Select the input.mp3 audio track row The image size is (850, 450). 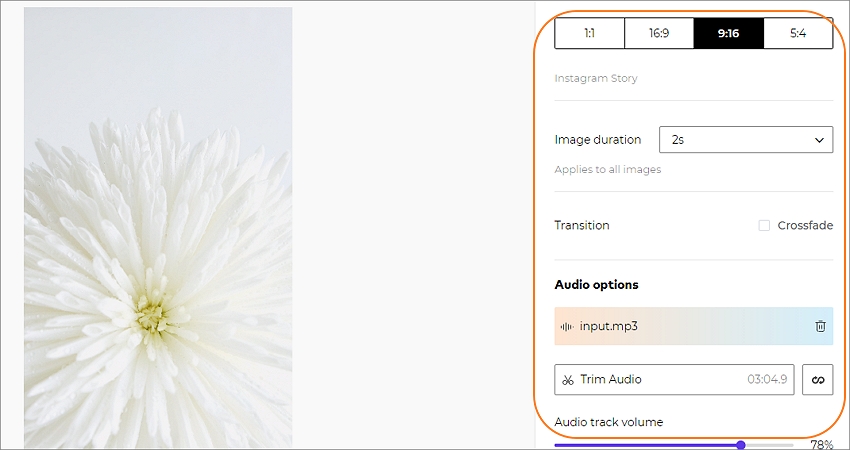tap(694, 326)
